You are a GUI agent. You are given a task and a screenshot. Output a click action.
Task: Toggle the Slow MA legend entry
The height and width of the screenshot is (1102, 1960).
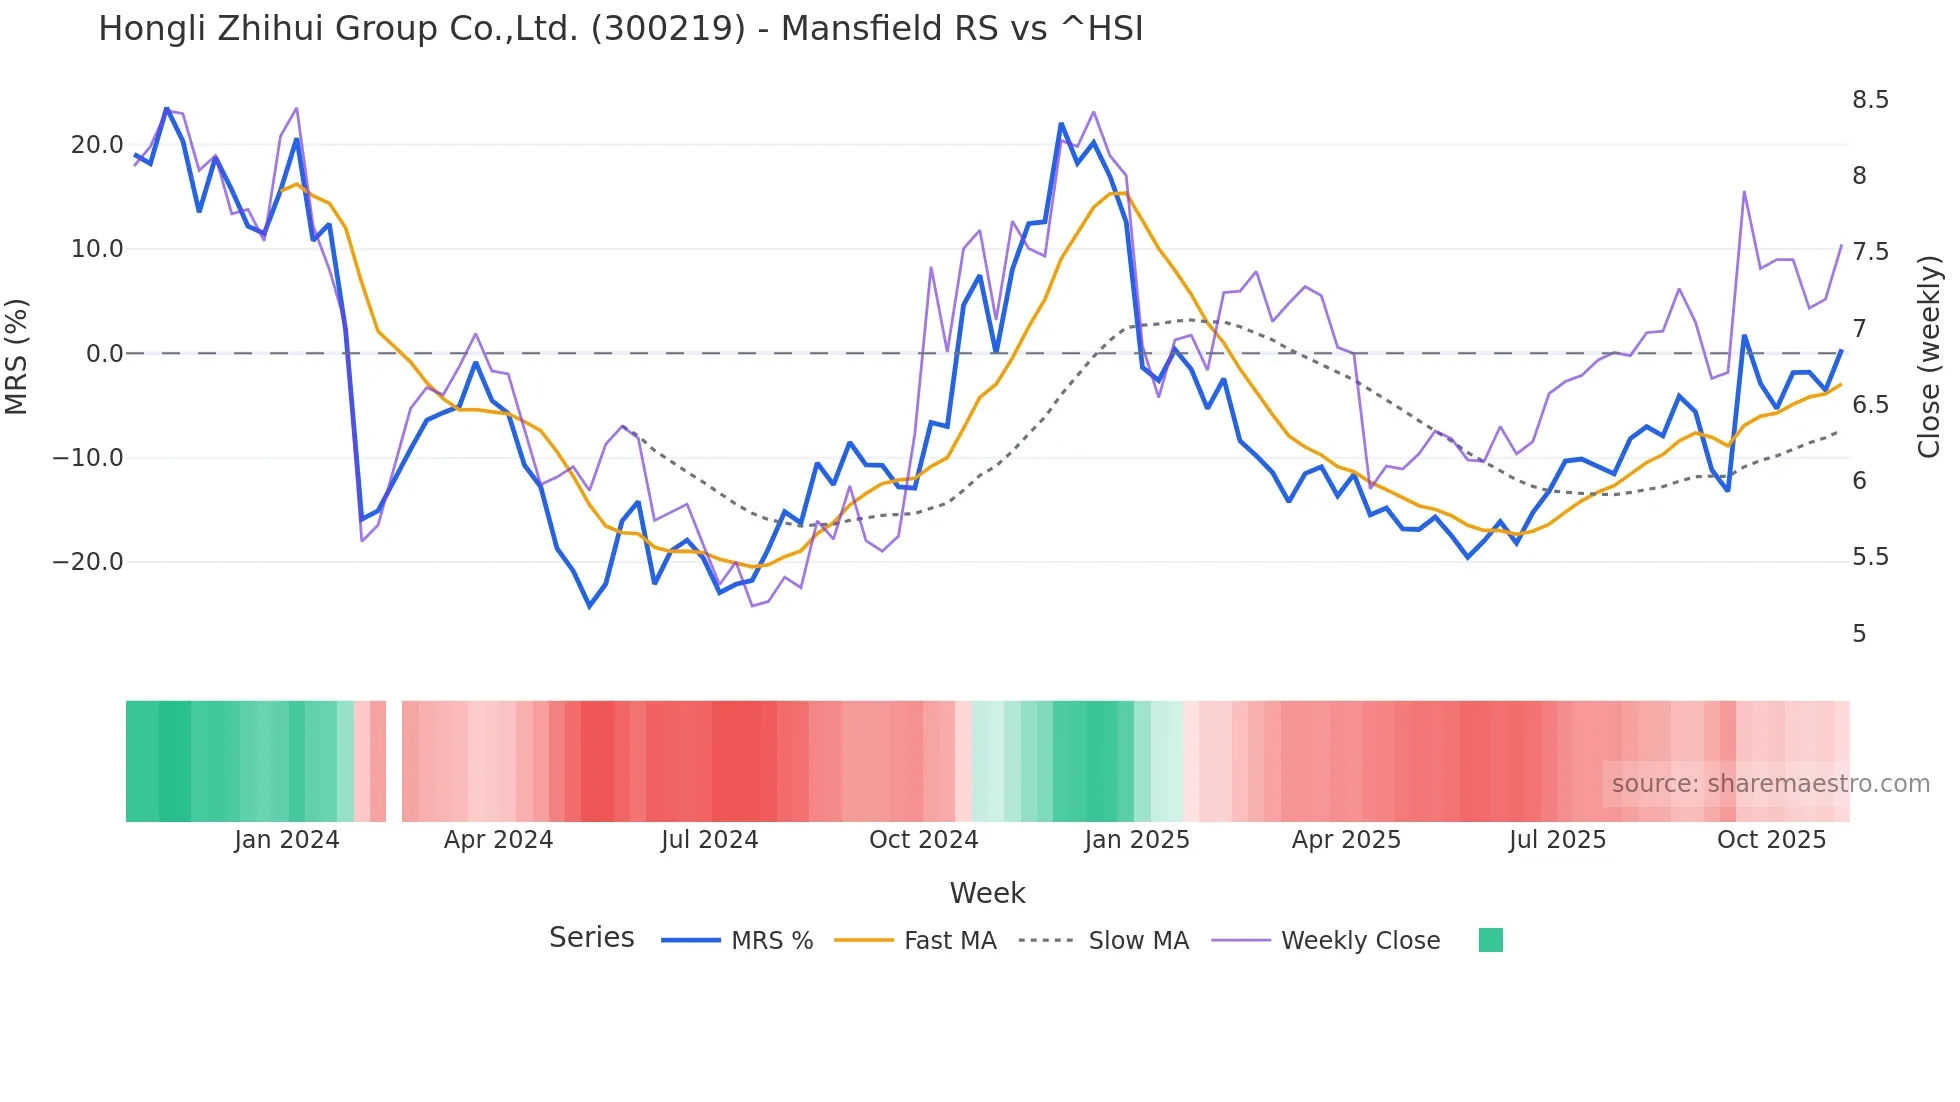[x=1104, y=941]
